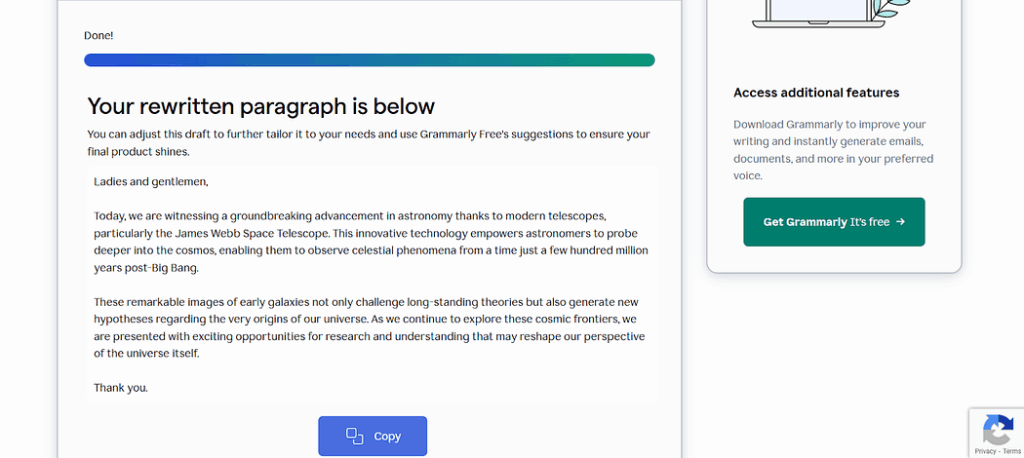Screen dimensions: 1024x458
Task: Click the 'Ladies and gentlemen,' line
Action: (x=151, y=182)
